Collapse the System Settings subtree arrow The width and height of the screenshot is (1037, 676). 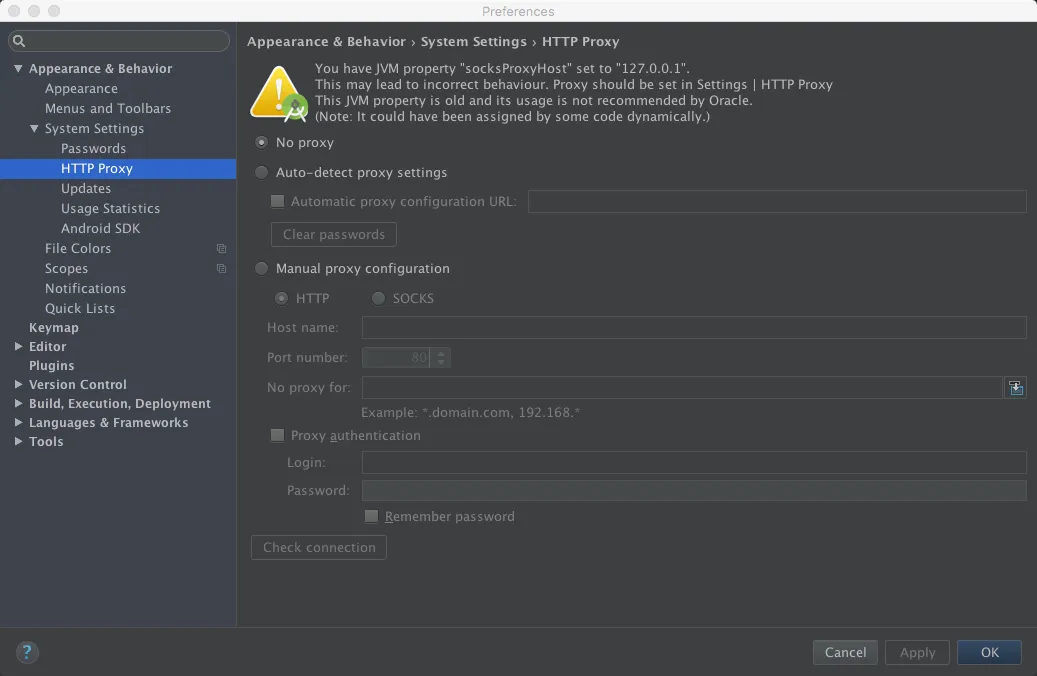pos(34,128)
